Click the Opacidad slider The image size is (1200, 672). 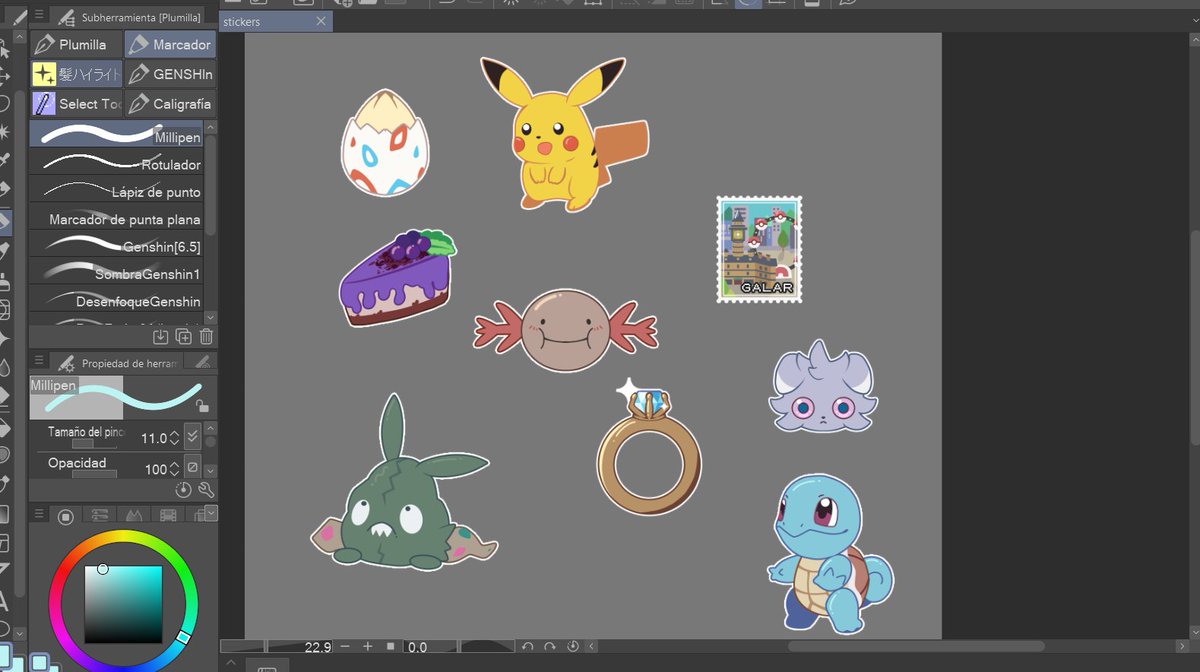click(94, 474)
